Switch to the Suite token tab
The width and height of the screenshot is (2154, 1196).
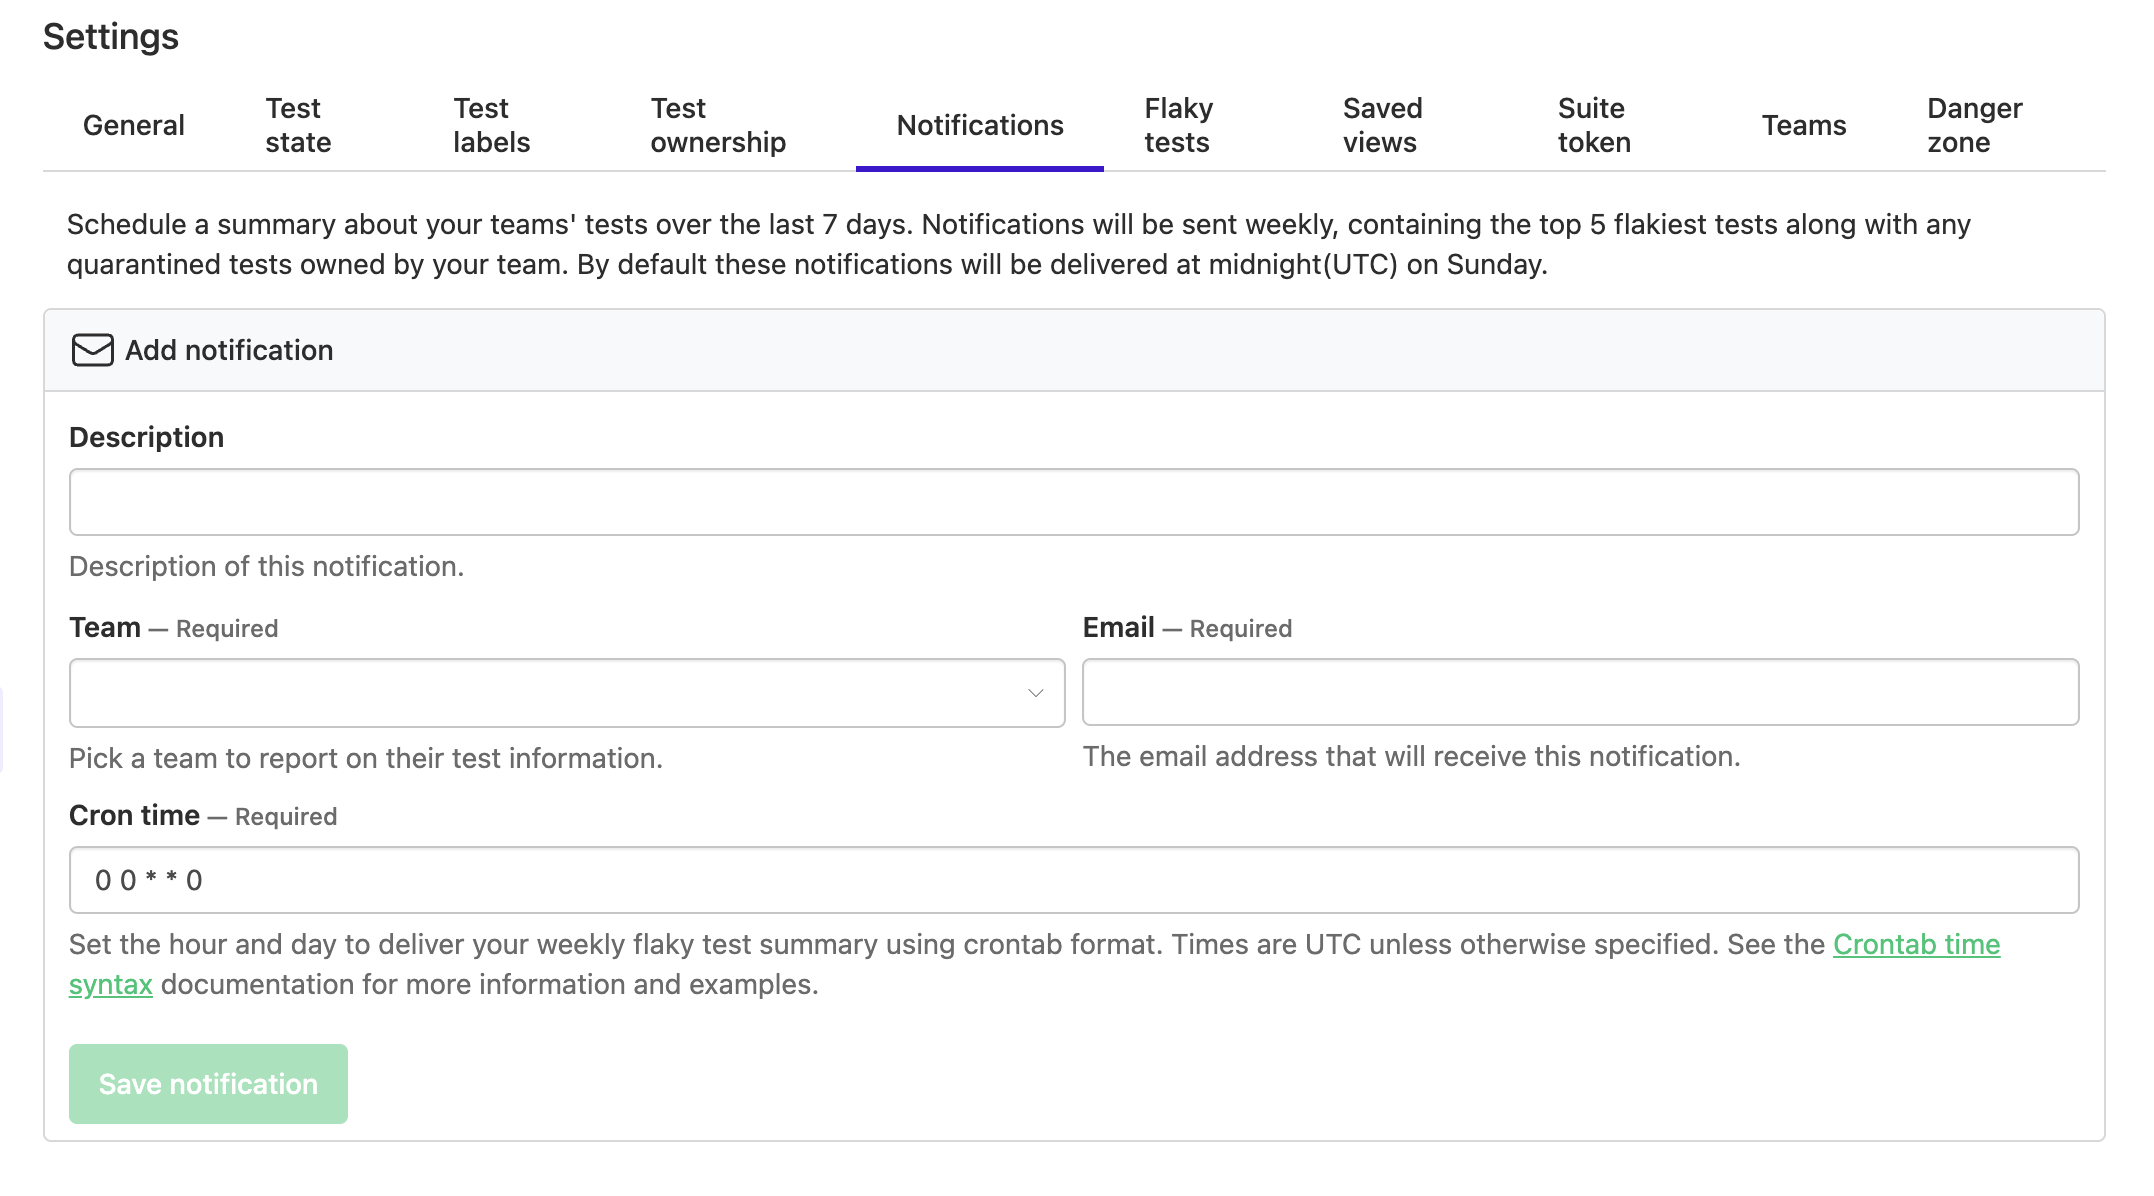tap(1593, 124)
